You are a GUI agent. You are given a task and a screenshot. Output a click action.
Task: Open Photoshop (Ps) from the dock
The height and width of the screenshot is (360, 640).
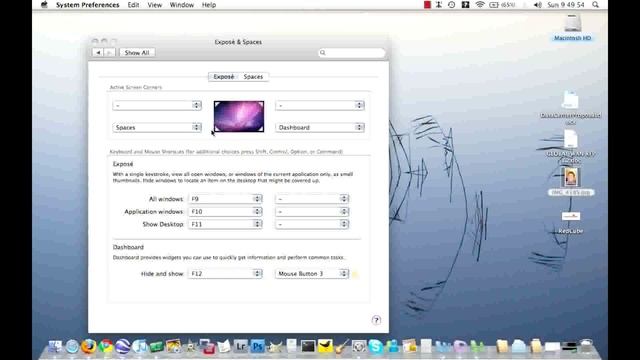coord(258,347)
